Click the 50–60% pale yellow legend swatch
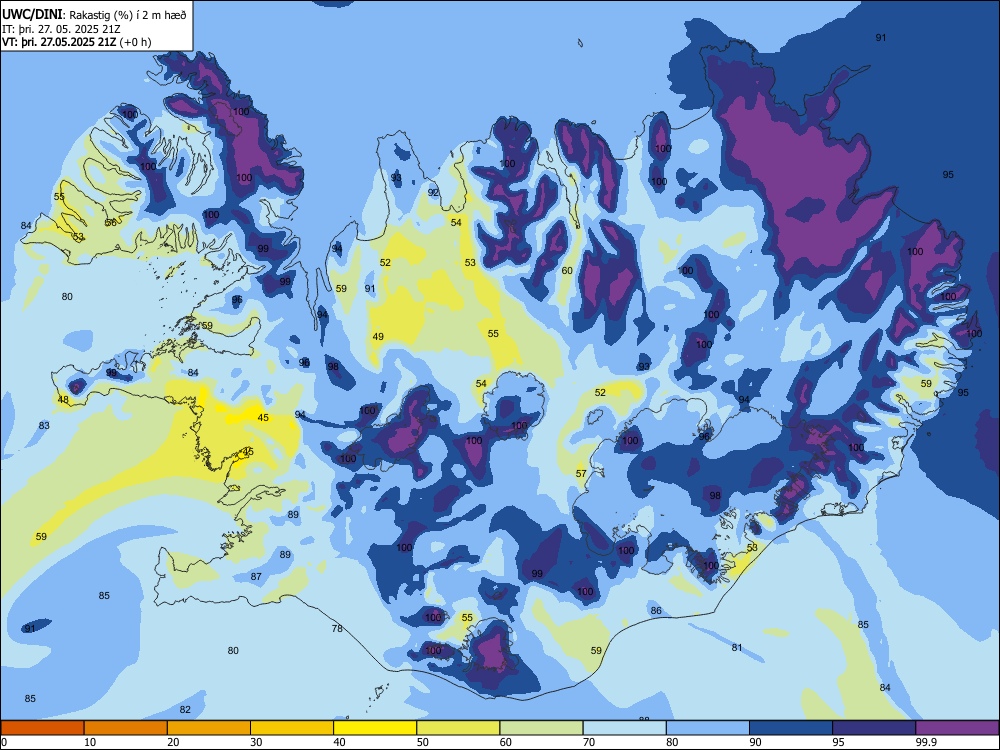The height and width of the screenshot is (750, 1000). point(458,727)
